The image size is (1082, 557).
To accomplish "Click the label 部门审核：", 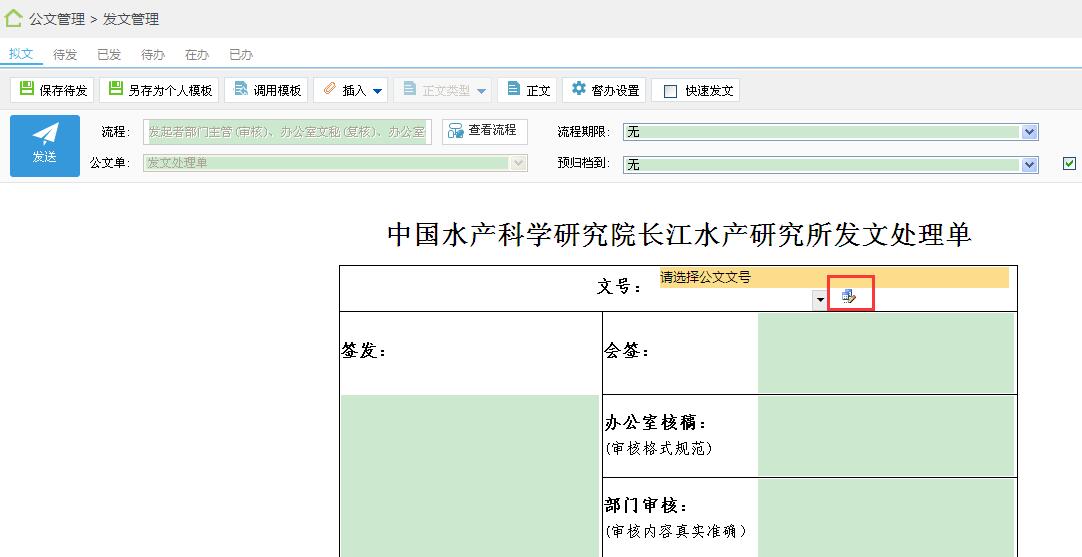I will [x=647, y=506].
